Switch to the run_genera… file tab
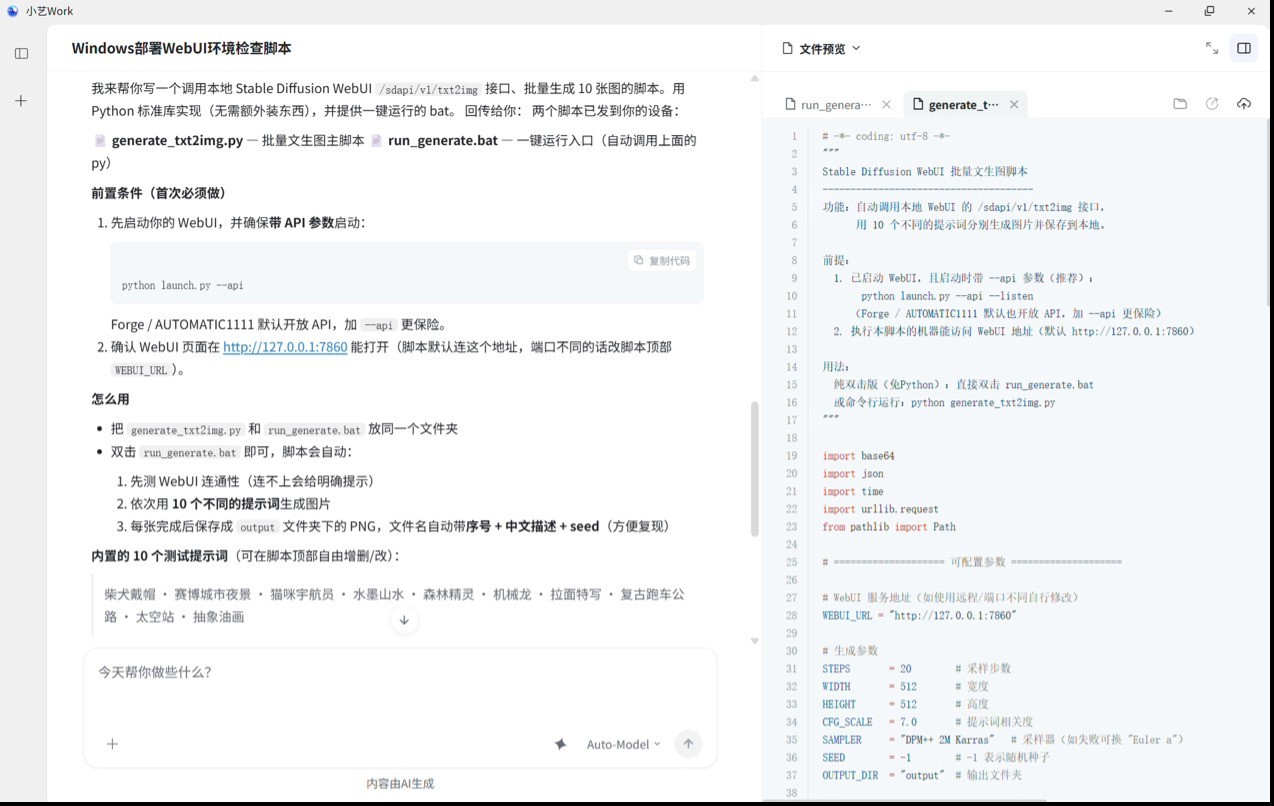This screenshot has width=1274, height=806. click(x=828, y=104)
